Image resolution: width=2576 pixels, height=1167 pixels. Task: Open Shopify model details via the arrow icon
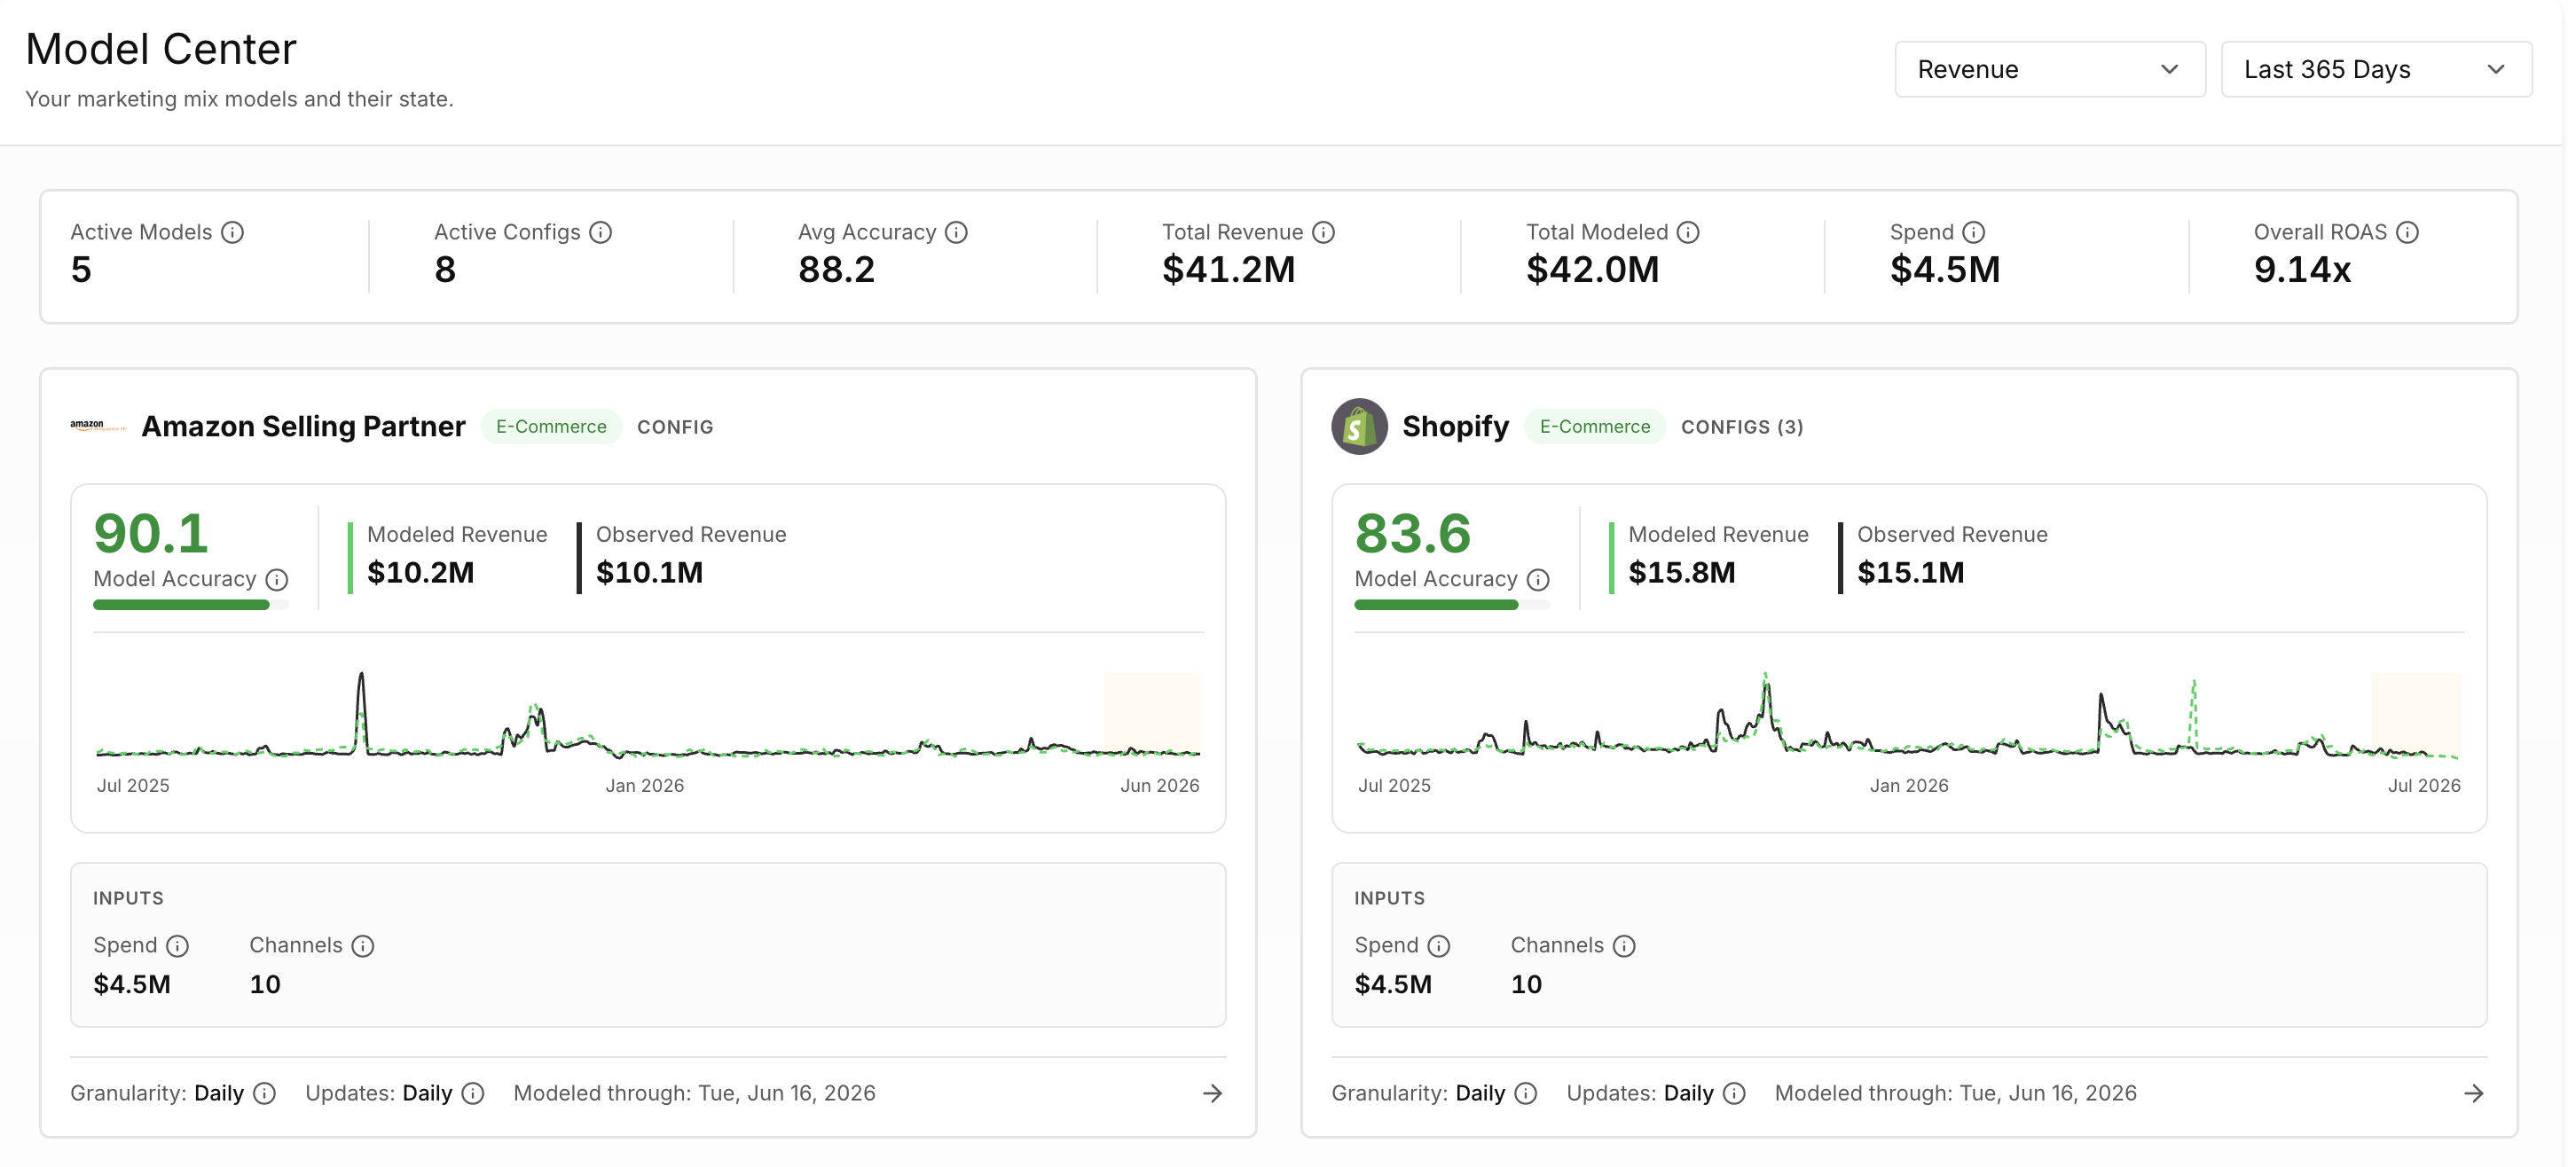point(2473,1093)
